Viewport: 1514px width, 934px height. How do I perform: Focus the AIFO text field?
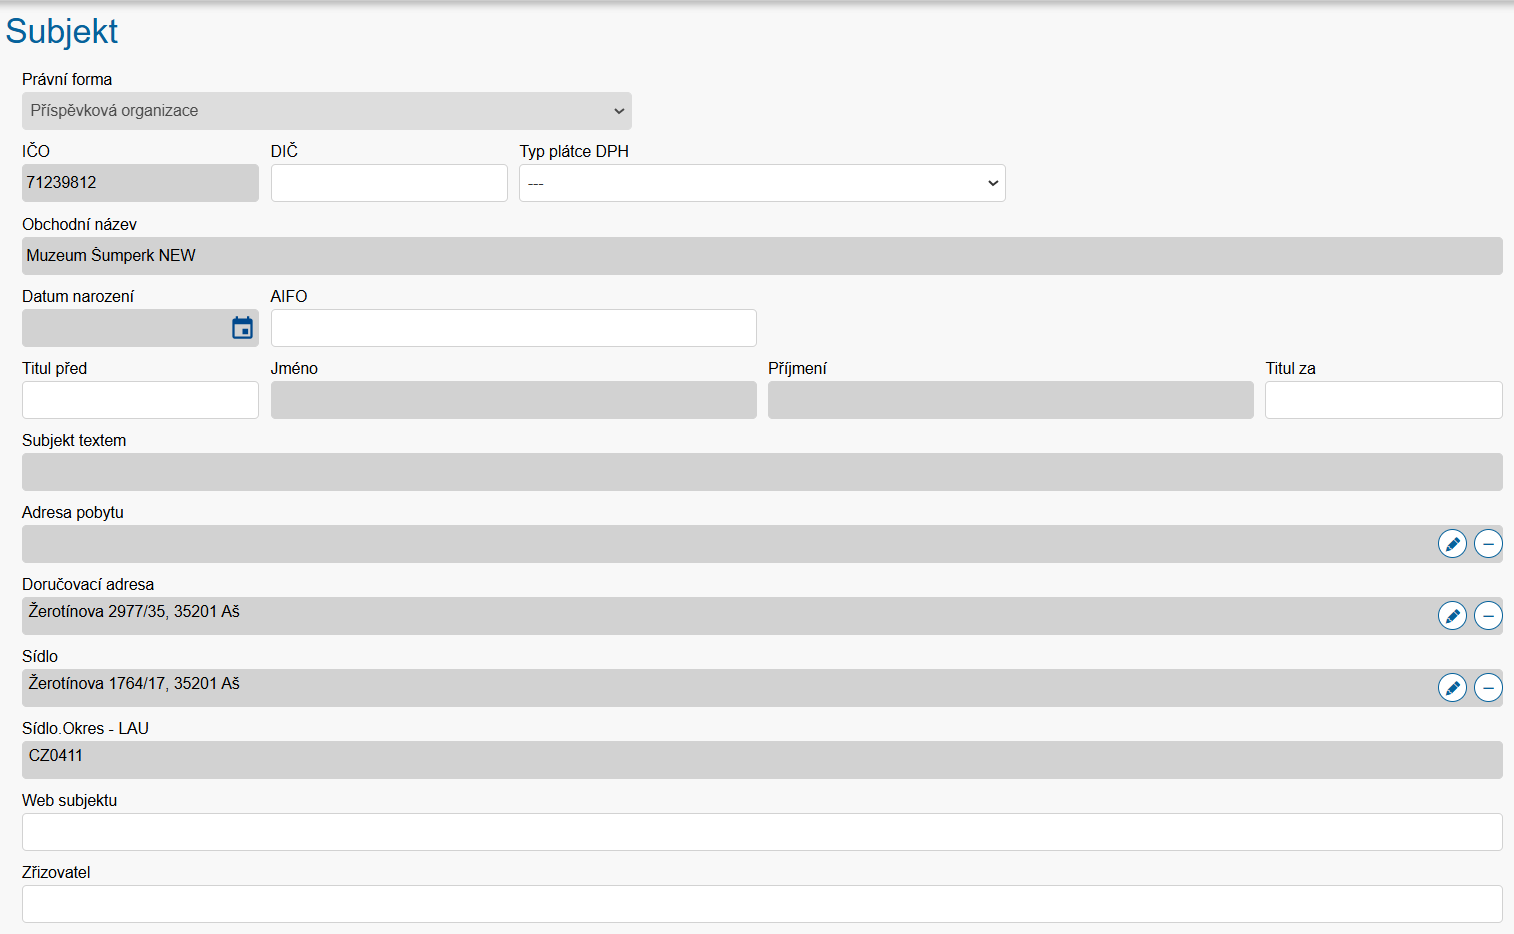pyautogui.click(x=513, y=328)
